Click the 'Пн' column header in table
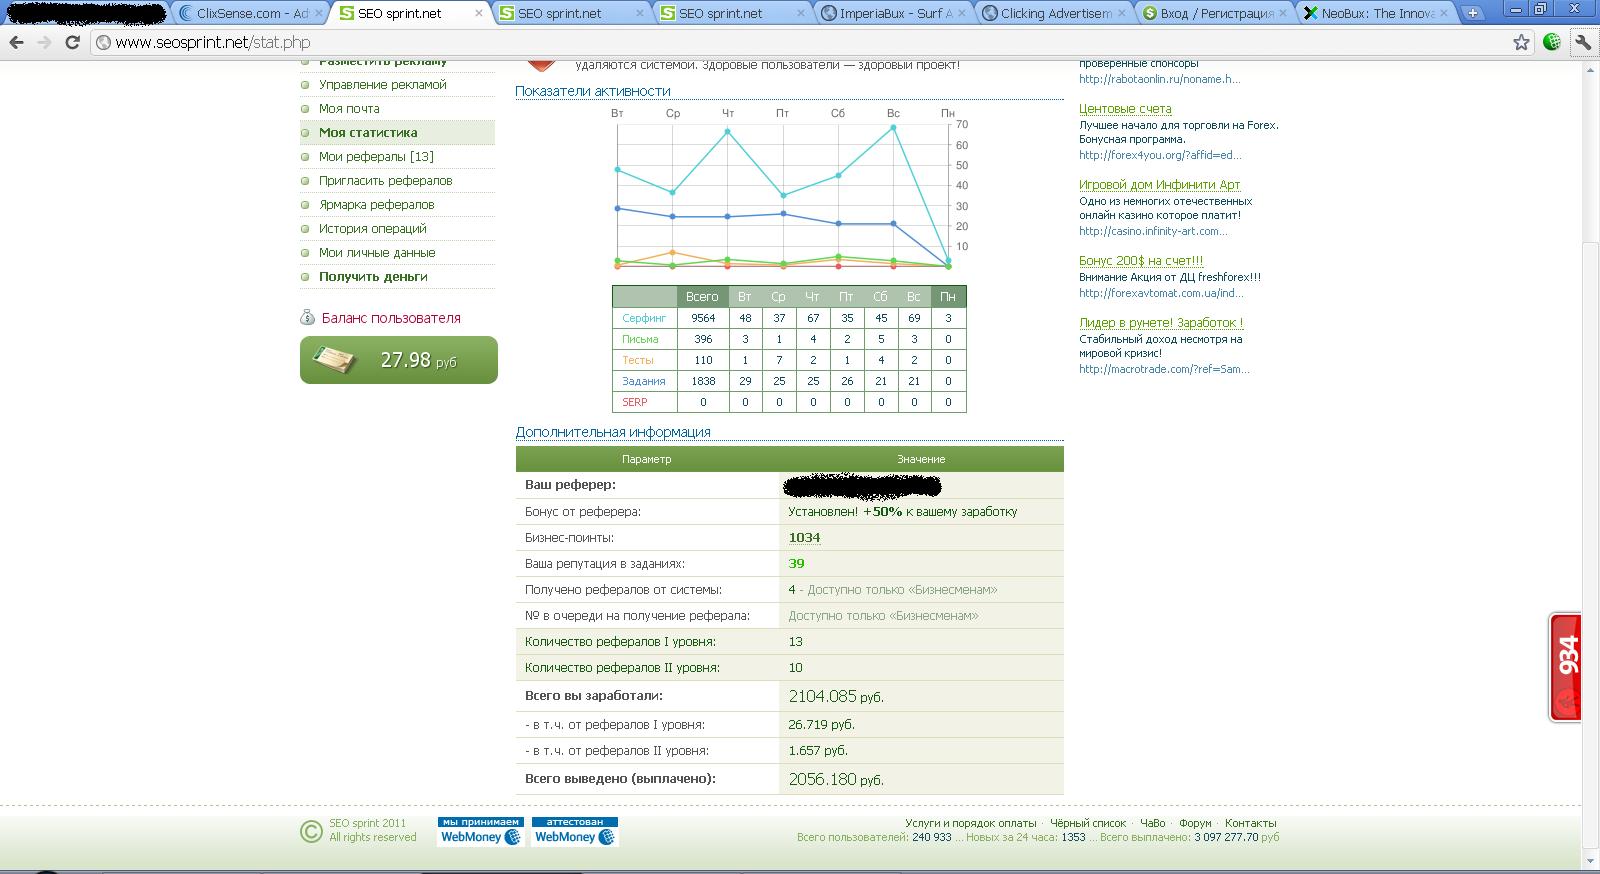Screen dimensions: 1600x874 click(x=948, y=296)
